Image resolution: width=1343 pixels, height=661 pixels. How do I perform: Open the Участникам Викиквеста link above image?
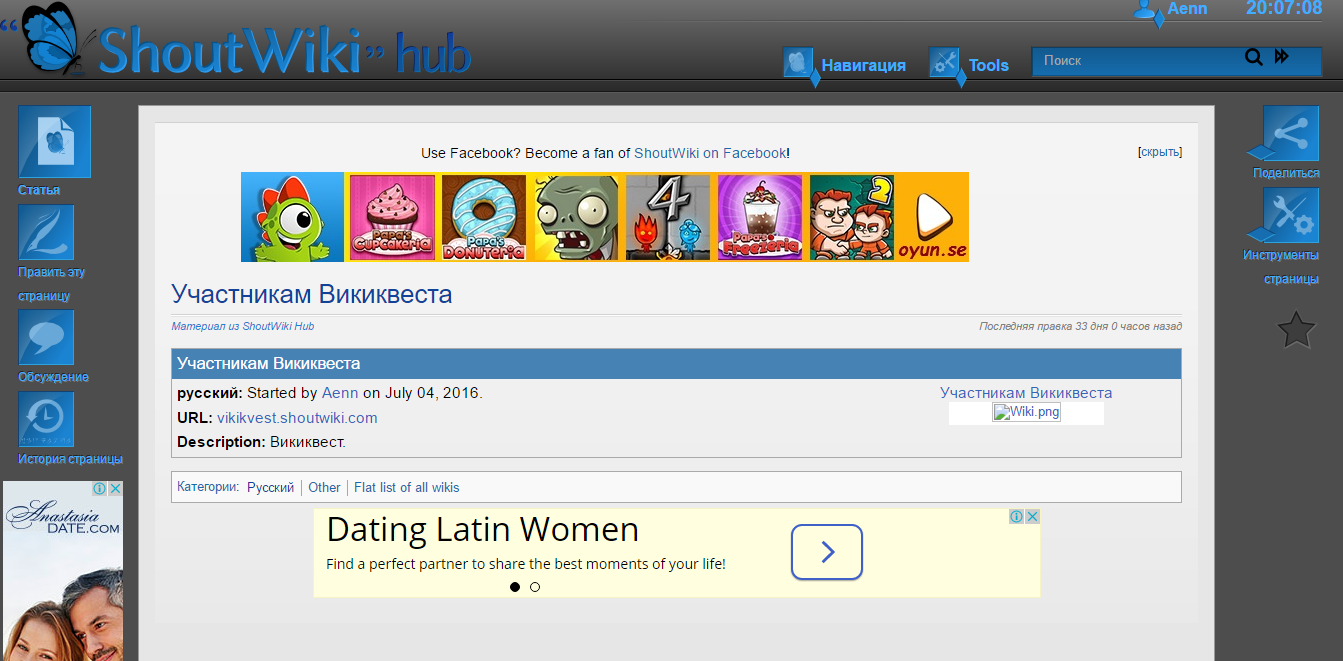click(x=1026, y=393)
